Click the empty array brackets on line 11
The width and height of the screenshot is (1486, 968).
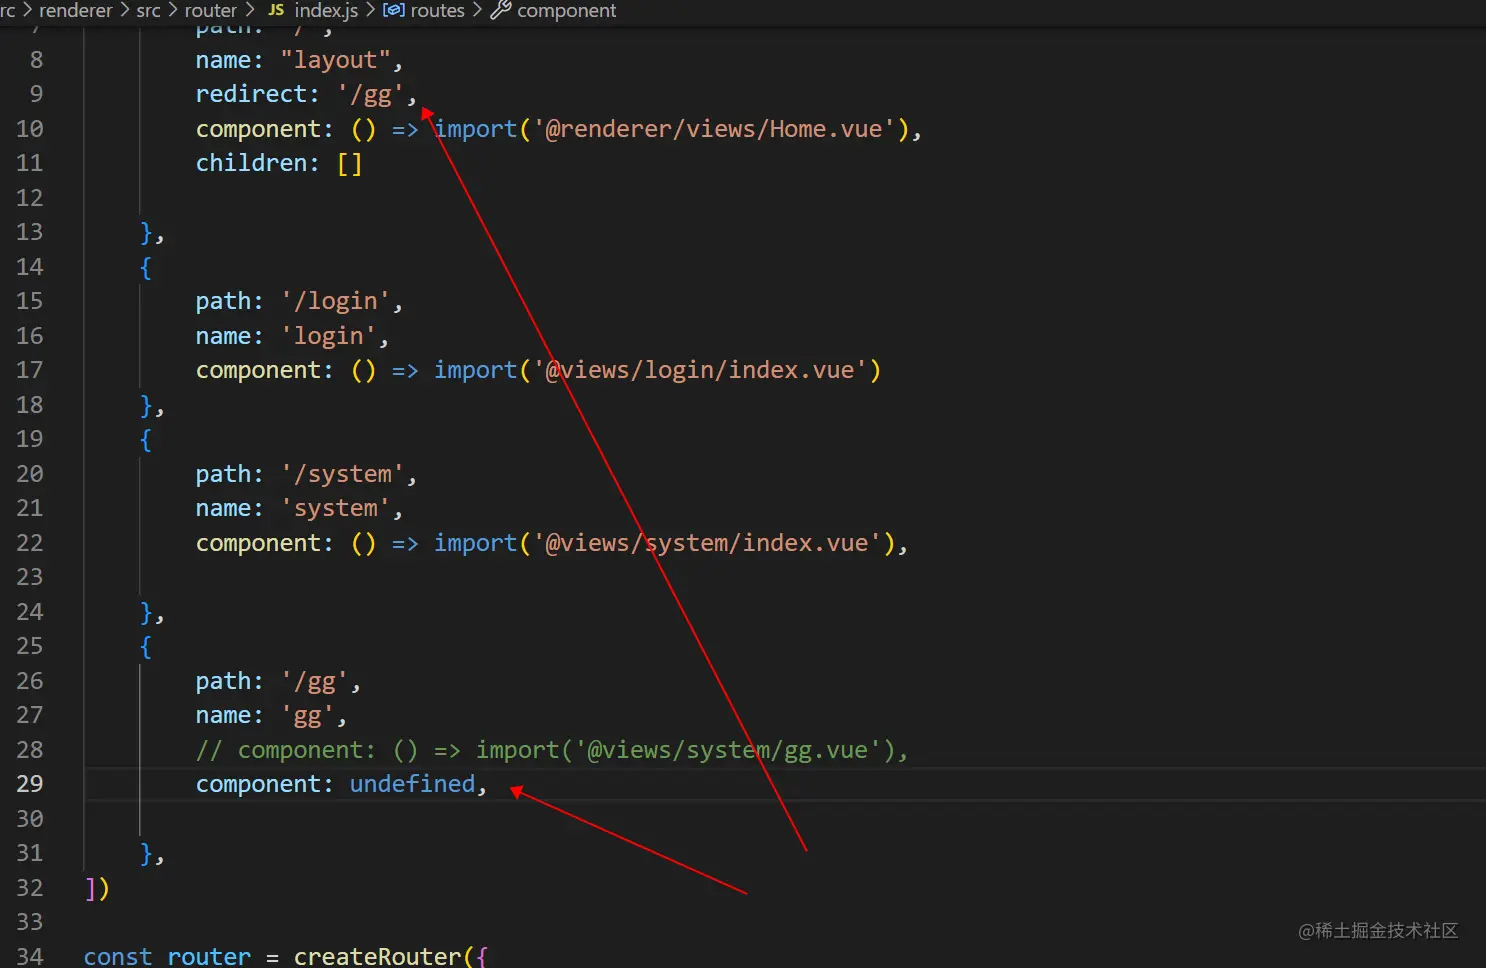pyautogui.click(x=349, y=163)
